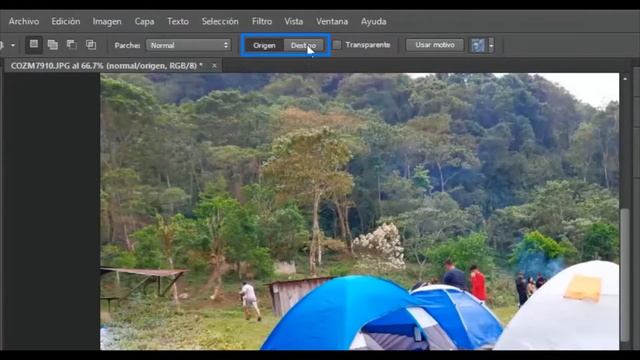This screenshot has height=360, width=640.
Task: Select the Add to selection icon
Action: [x=53, y=44]
